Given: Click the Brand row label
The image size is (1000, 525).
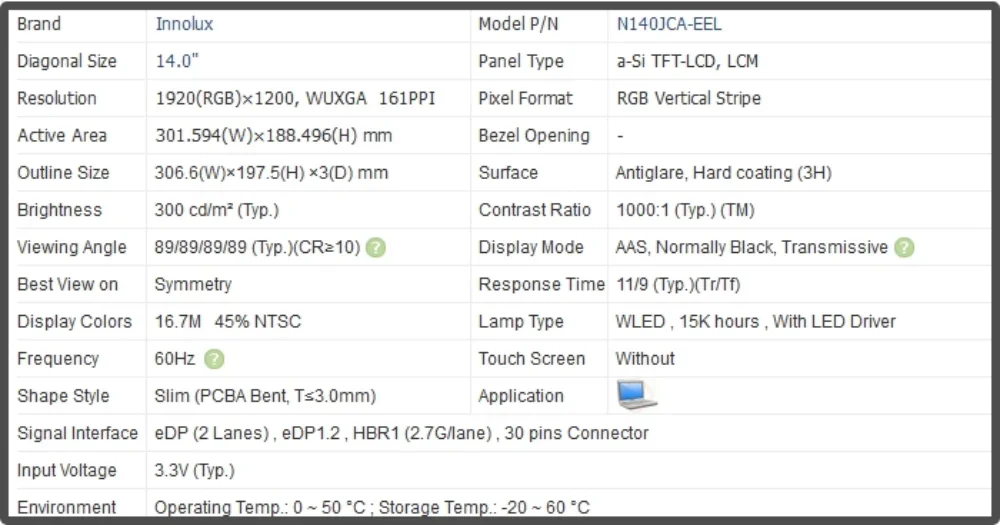Looking at the screenshot, I should 39,24.
